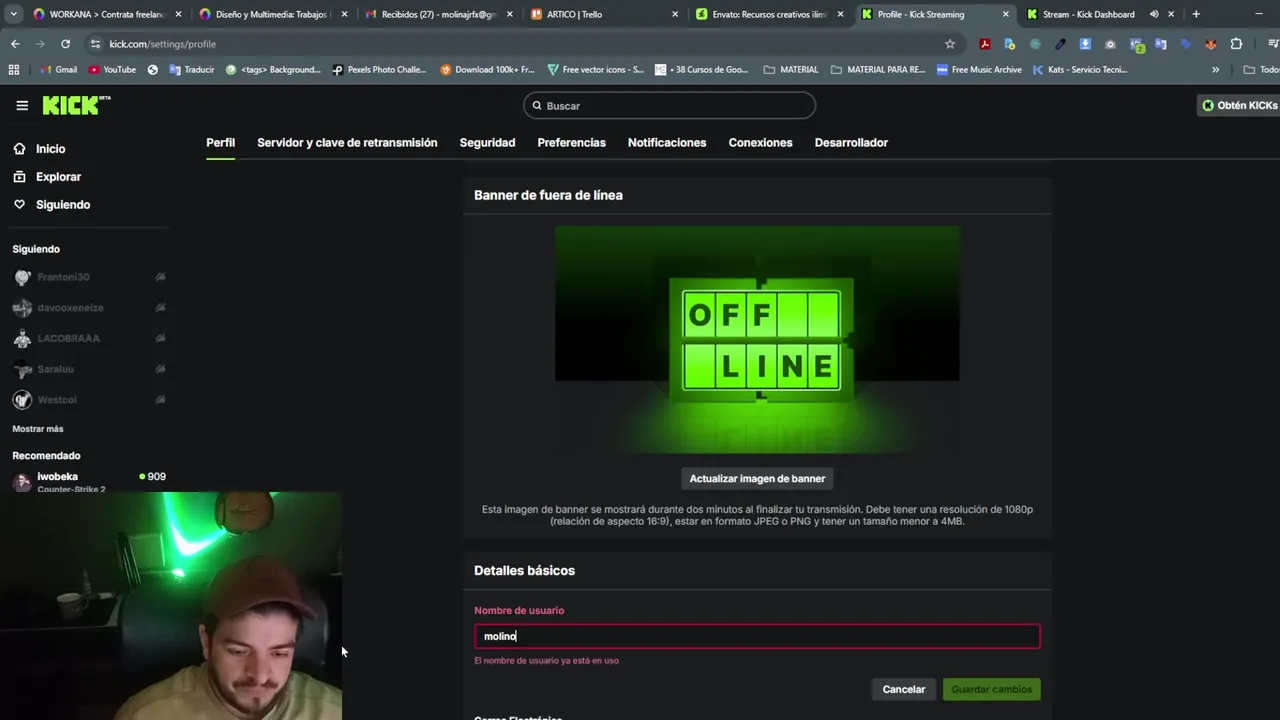This screenshot has height=720, width=1280.
Task: Open the MATERIAL bookmarks folder
Action: [790, 70]
